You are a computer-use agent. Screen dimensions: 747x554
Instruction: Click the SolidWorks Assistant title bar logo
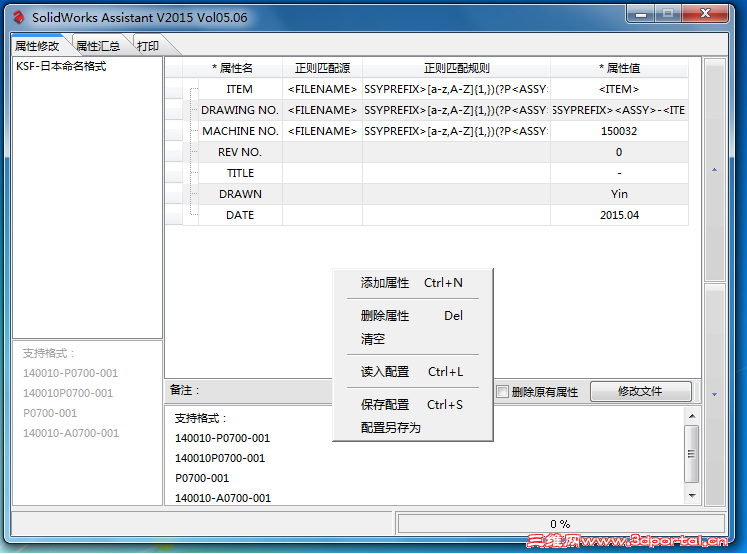coord(19,18)
